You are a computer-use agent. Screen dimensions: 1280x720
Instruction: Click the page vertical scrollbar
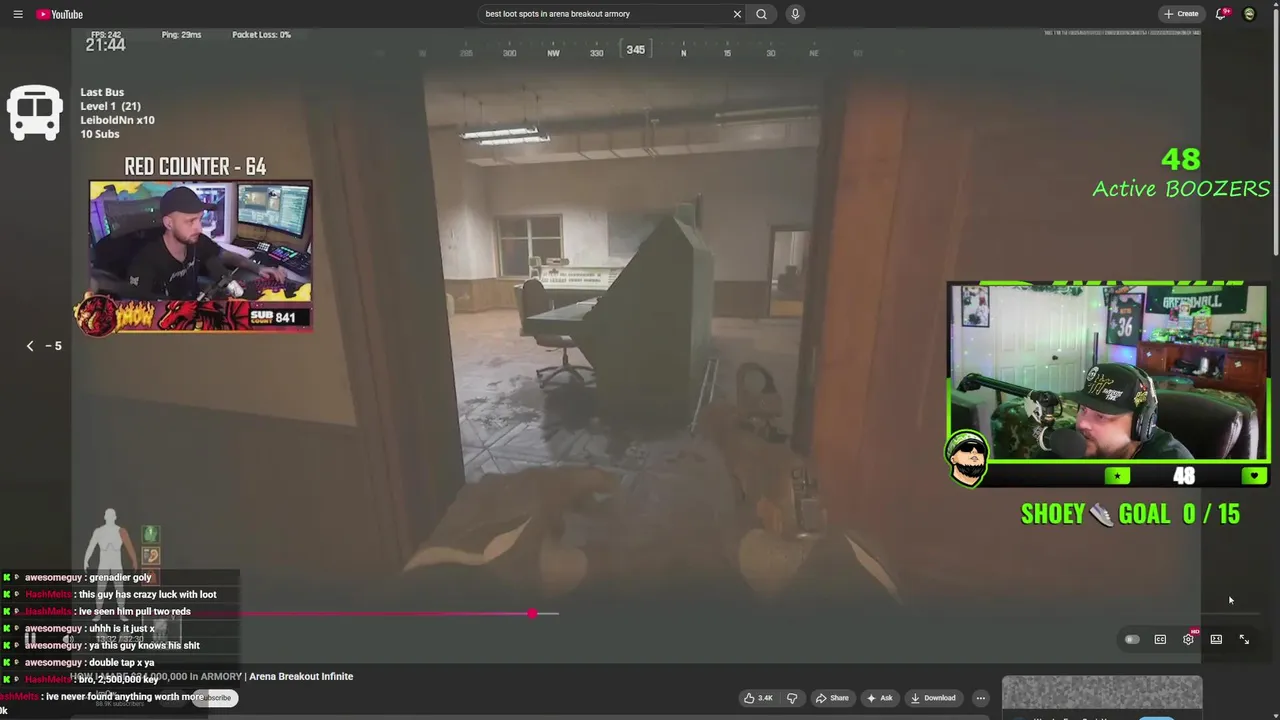(1275, 130)
